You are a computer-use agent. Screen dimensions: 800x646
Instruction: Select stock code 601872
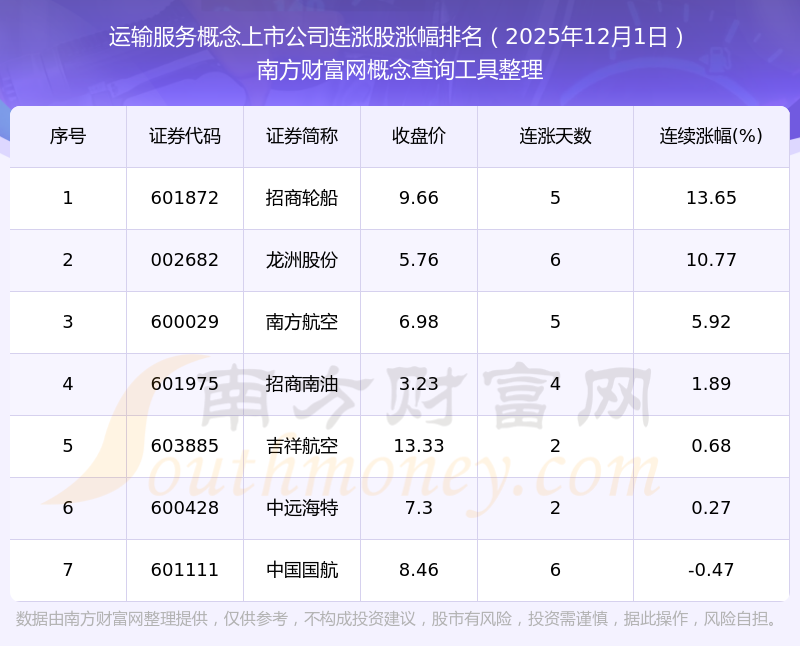[185, 198]
